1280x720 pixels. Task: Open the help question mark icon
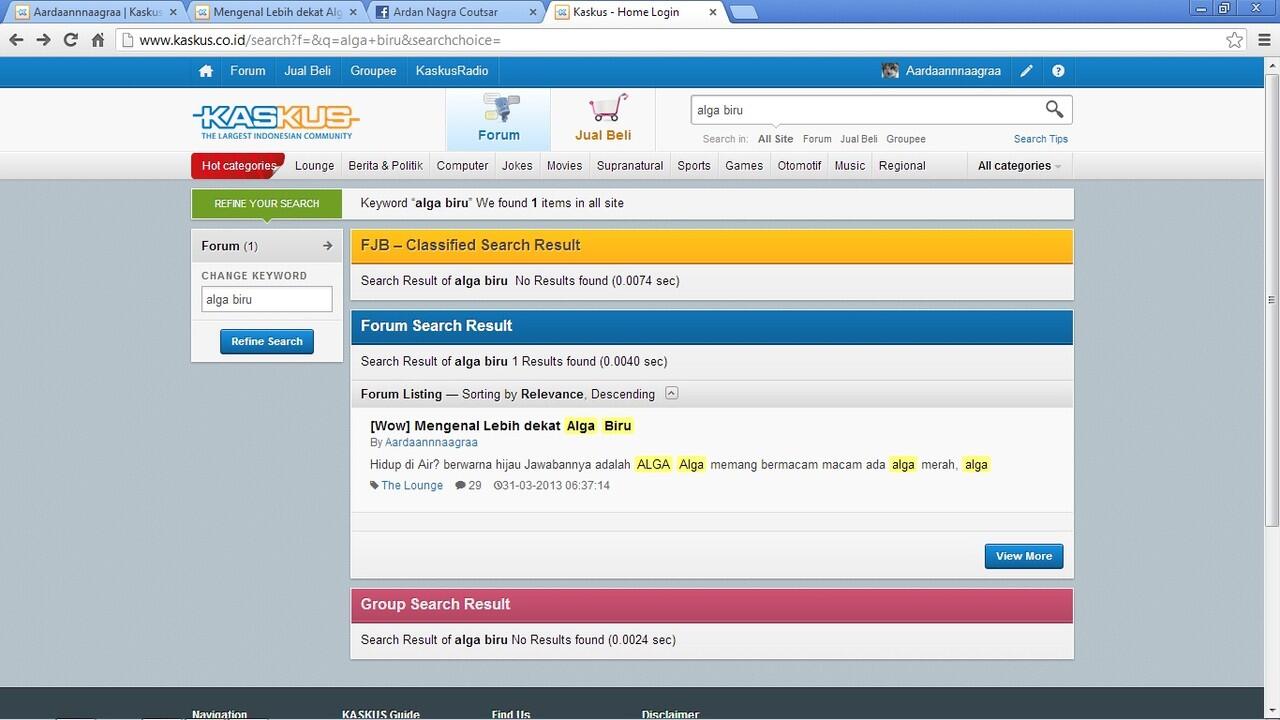pyautogui.click(x=1058, y=71)
